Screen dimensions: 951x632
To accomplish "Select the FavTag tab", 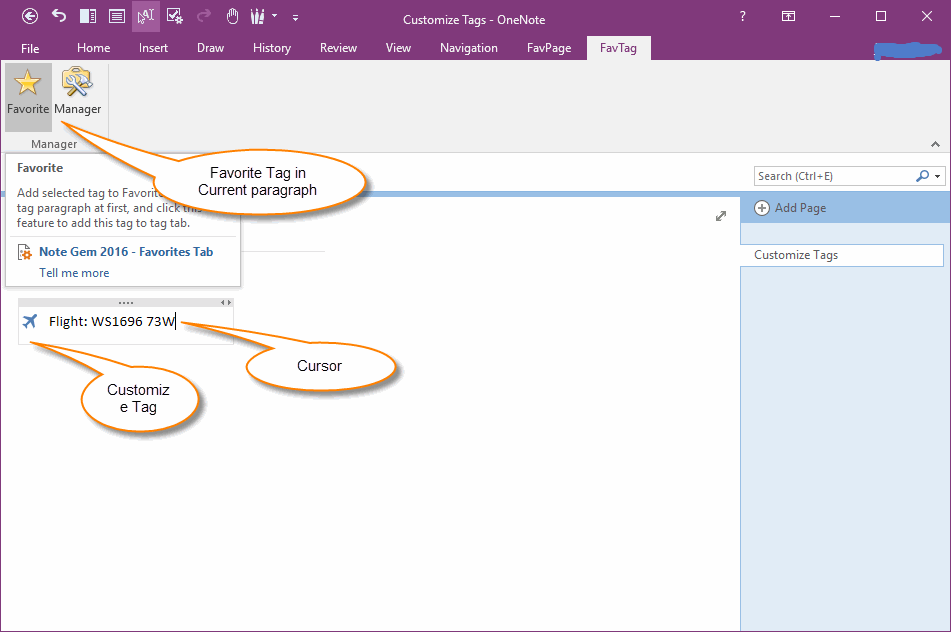I will pos(619,48).
